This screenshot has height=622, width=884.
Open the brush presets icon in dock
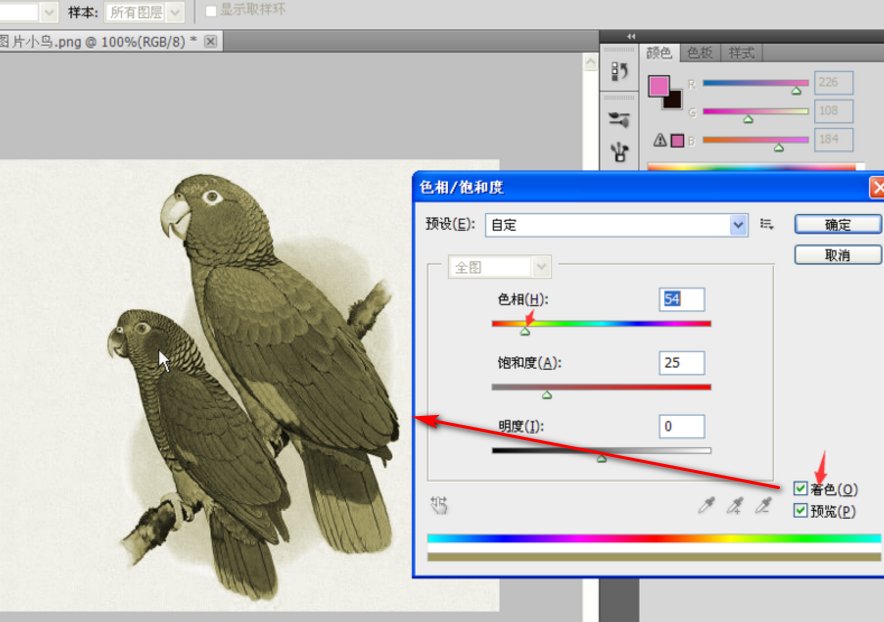620,151
